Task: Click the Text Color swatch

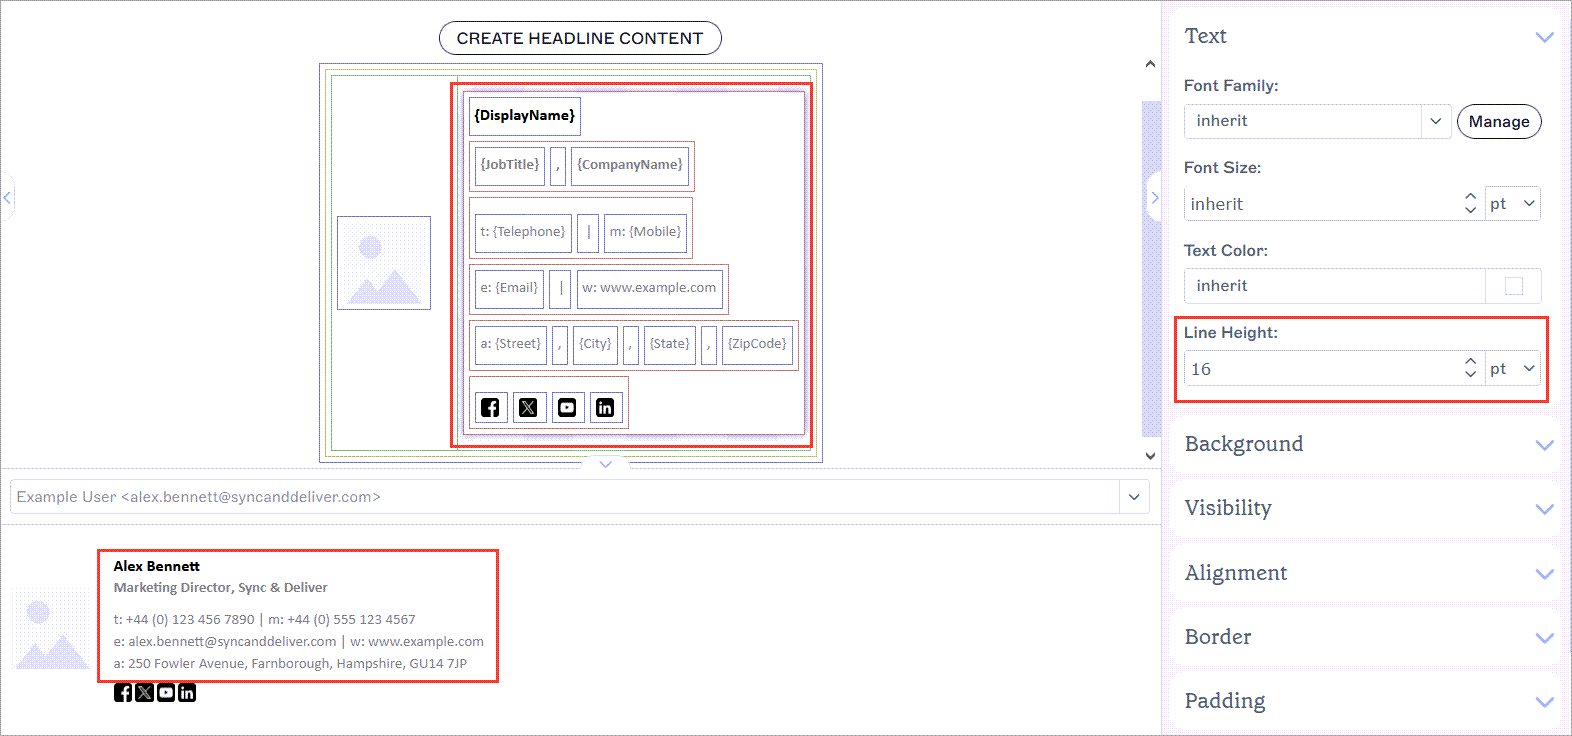Action: (x=1513, y=286)
